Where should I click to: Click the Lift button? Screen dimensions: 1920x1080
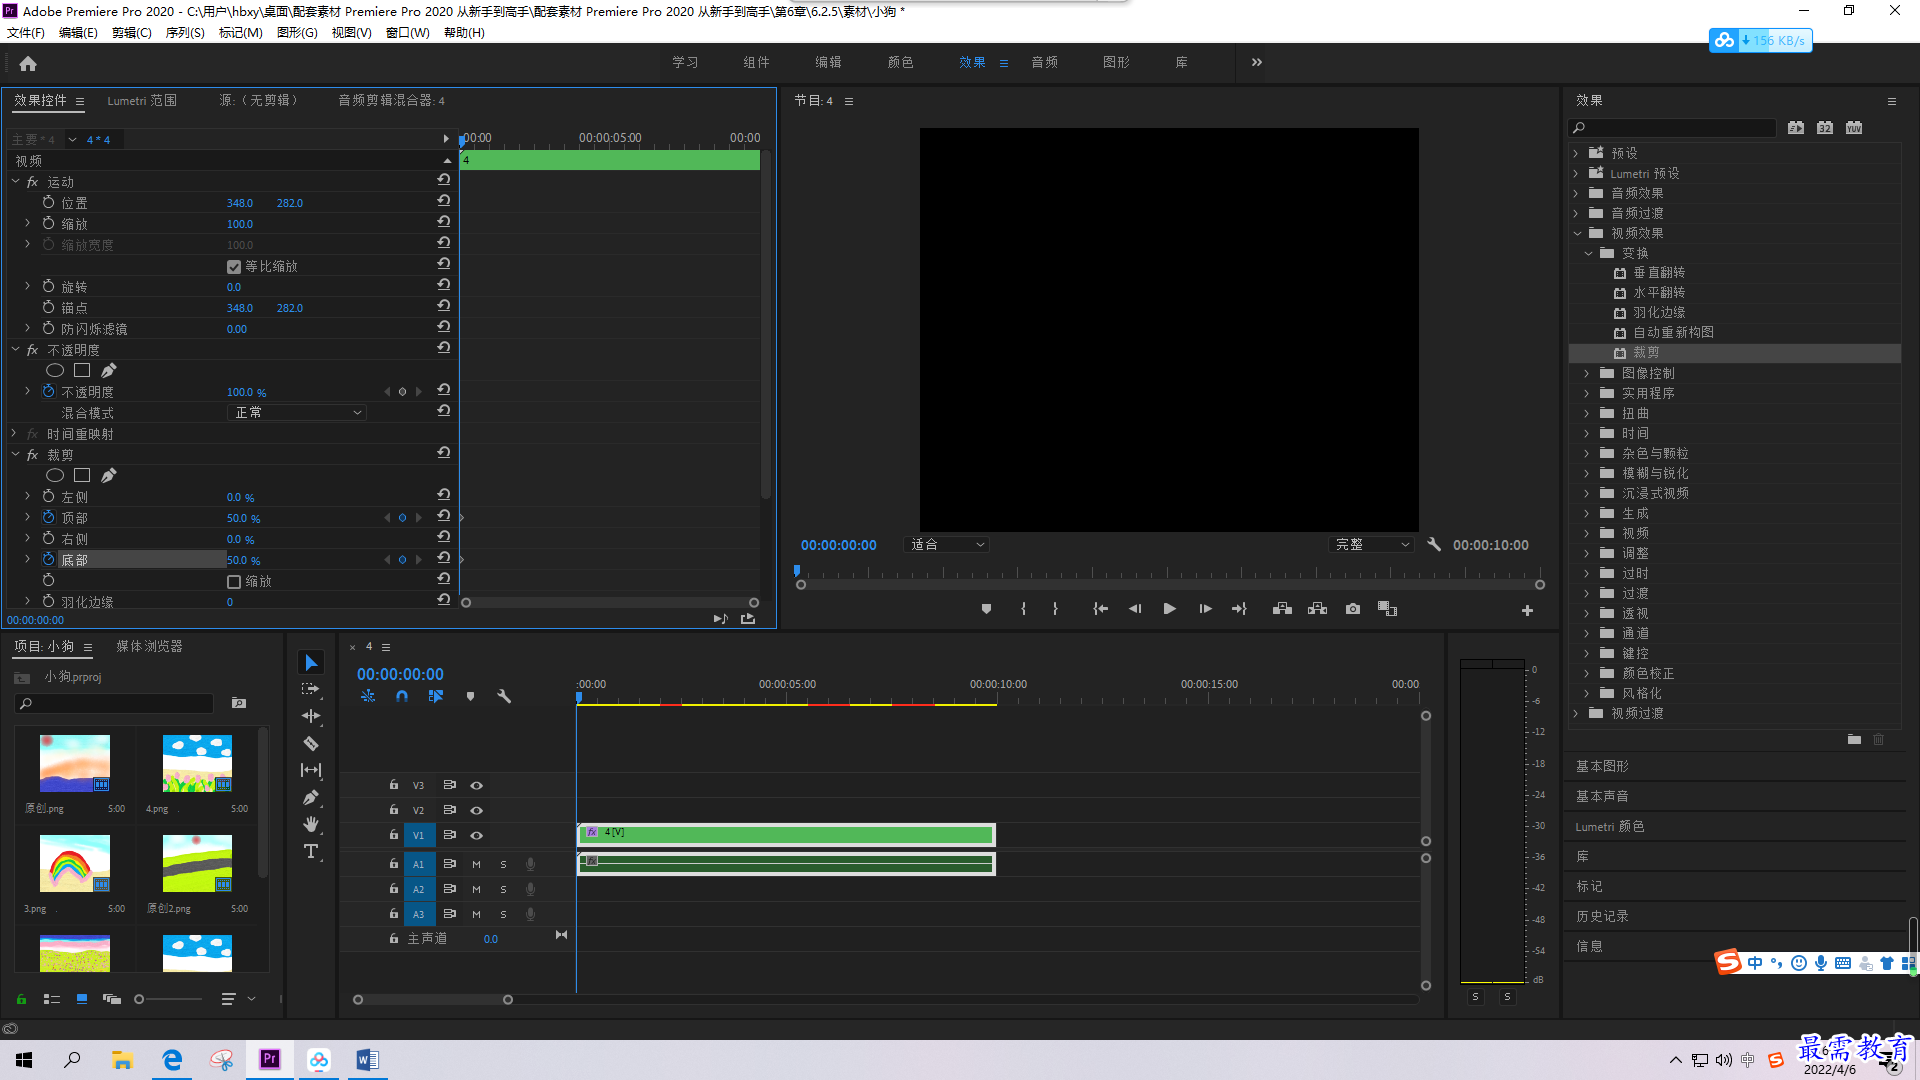1282,609
